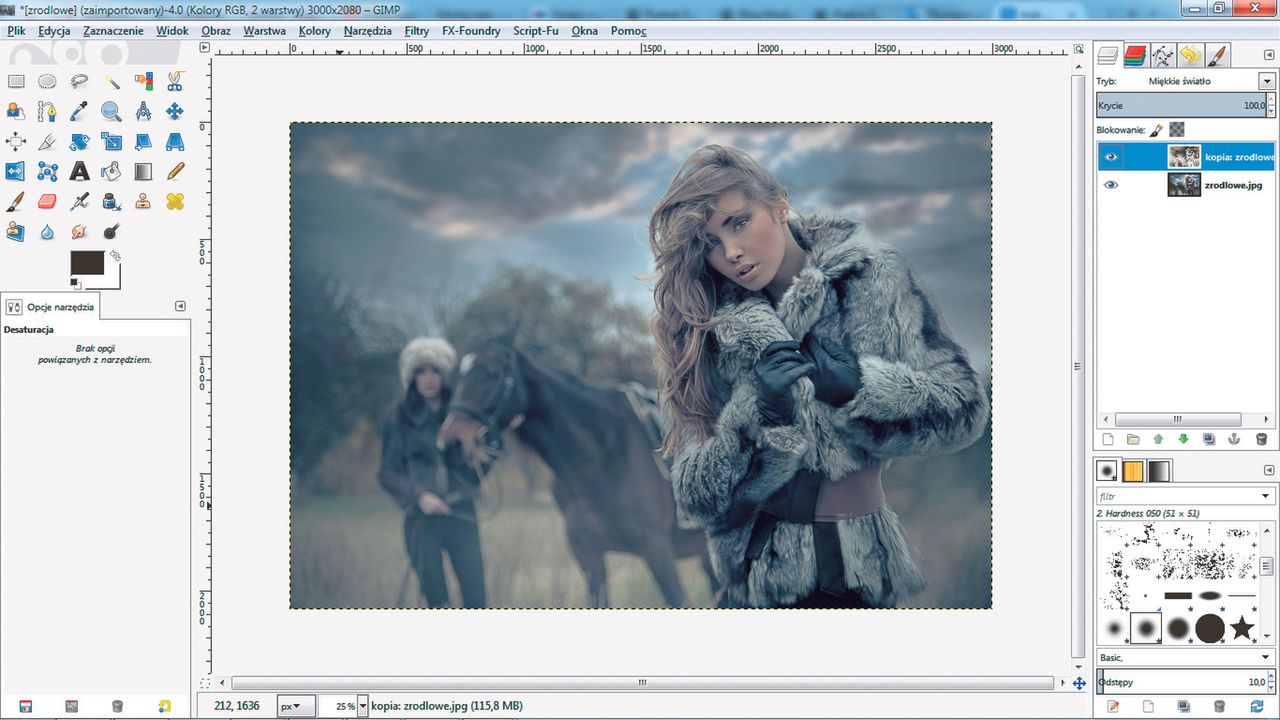Viewport: 1280px width, 720px height.
Task: Open the Filtry menu
Action: pyautogui.click(x=417, y=31)
